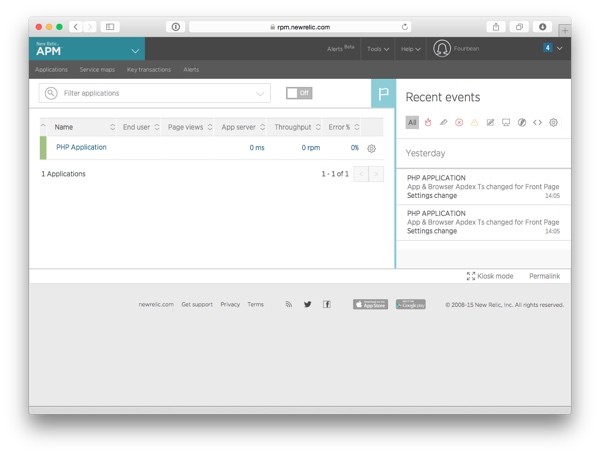Click the Safari forward arrow

coord(90,27)
